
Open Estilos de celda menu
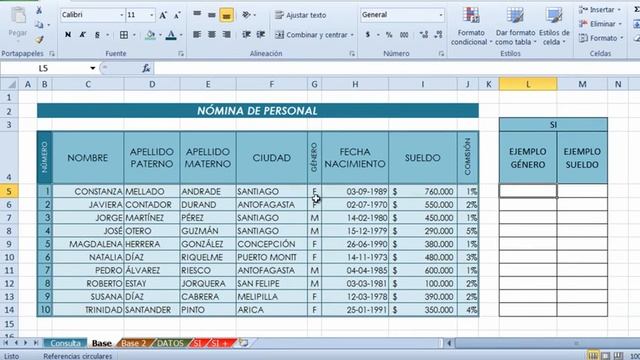tap(554, 26)
